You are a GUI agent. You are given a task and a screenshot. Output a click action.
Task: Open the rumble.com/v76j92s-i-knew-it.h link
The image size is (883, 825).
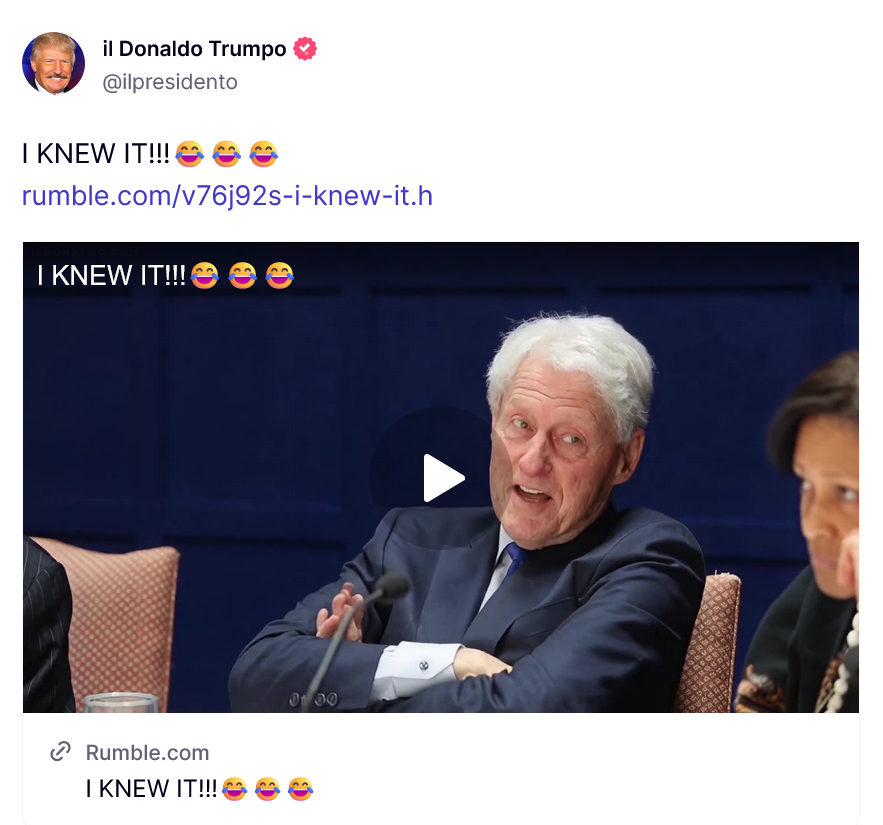point(227,195)
